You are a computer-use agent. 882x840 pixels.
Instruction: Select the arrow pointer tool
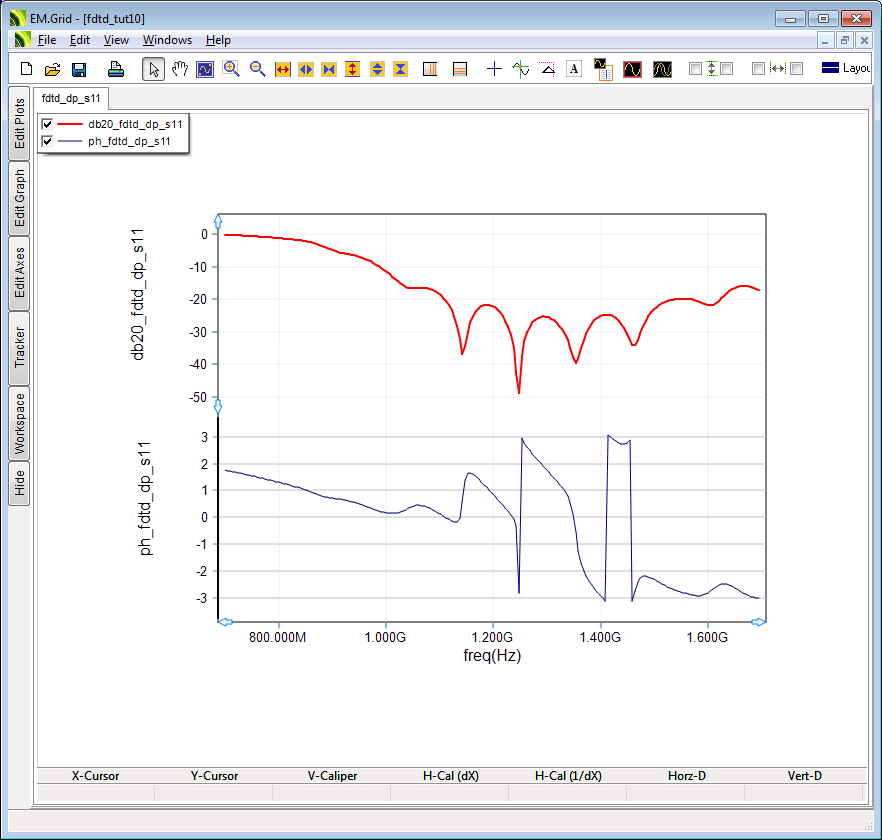click(154, 69)
